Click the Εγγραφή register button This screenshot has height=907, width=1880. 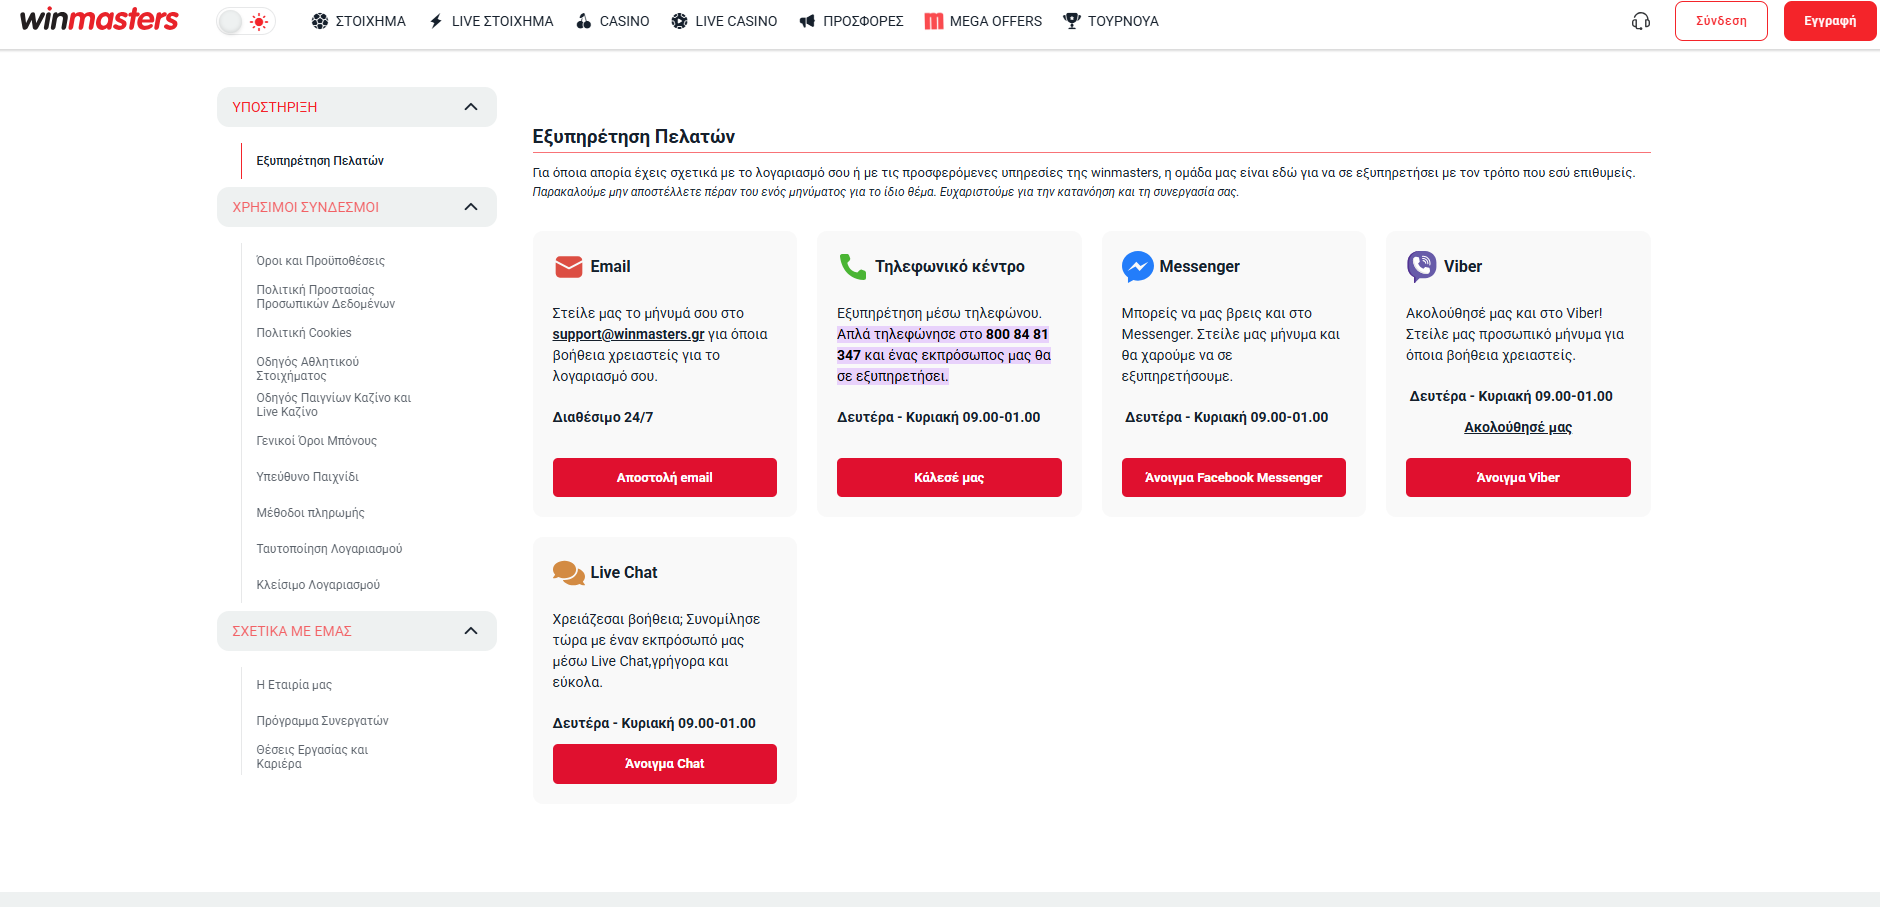coord(1829,21)
